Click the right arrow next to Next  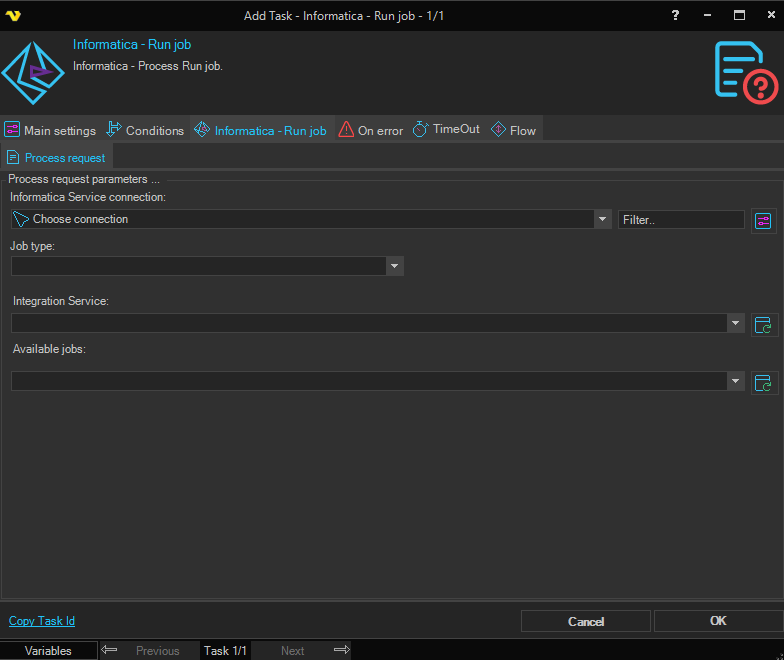[x=341, y=650]
